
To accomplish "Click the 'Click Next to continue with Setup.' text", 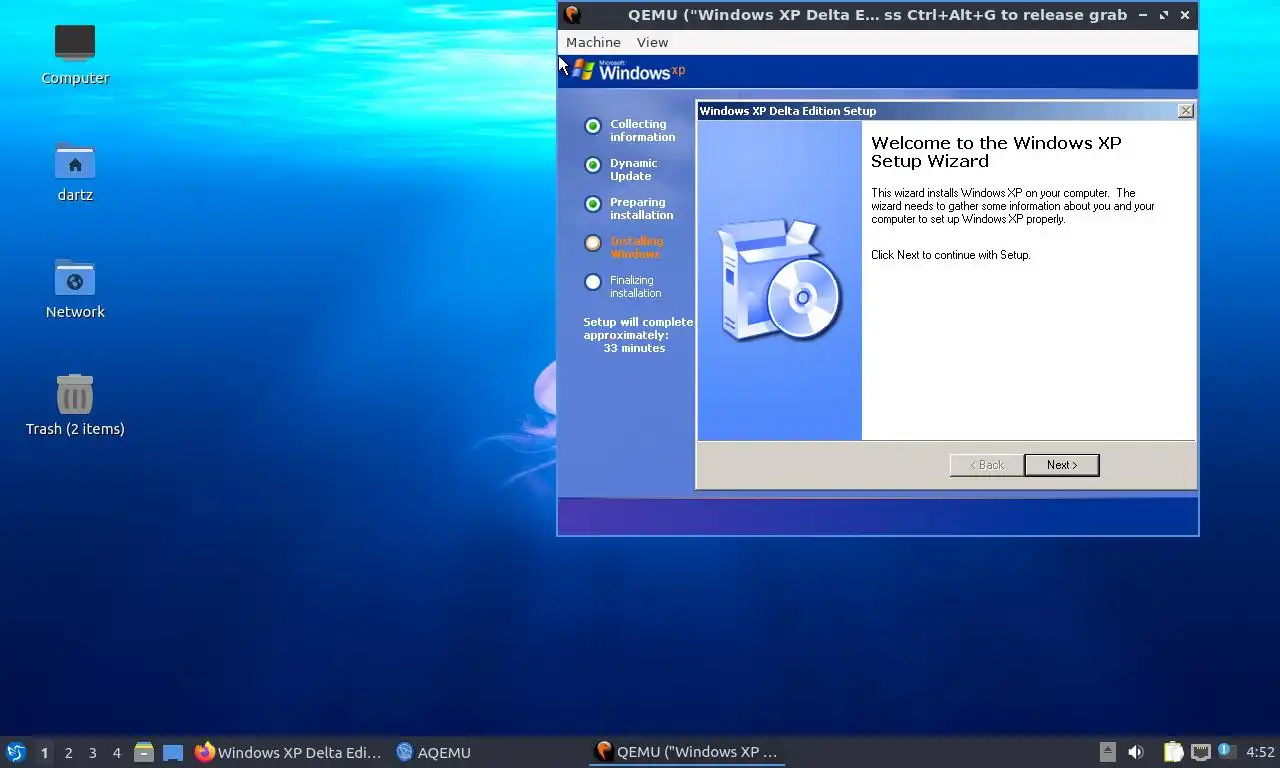I will 950,255.
